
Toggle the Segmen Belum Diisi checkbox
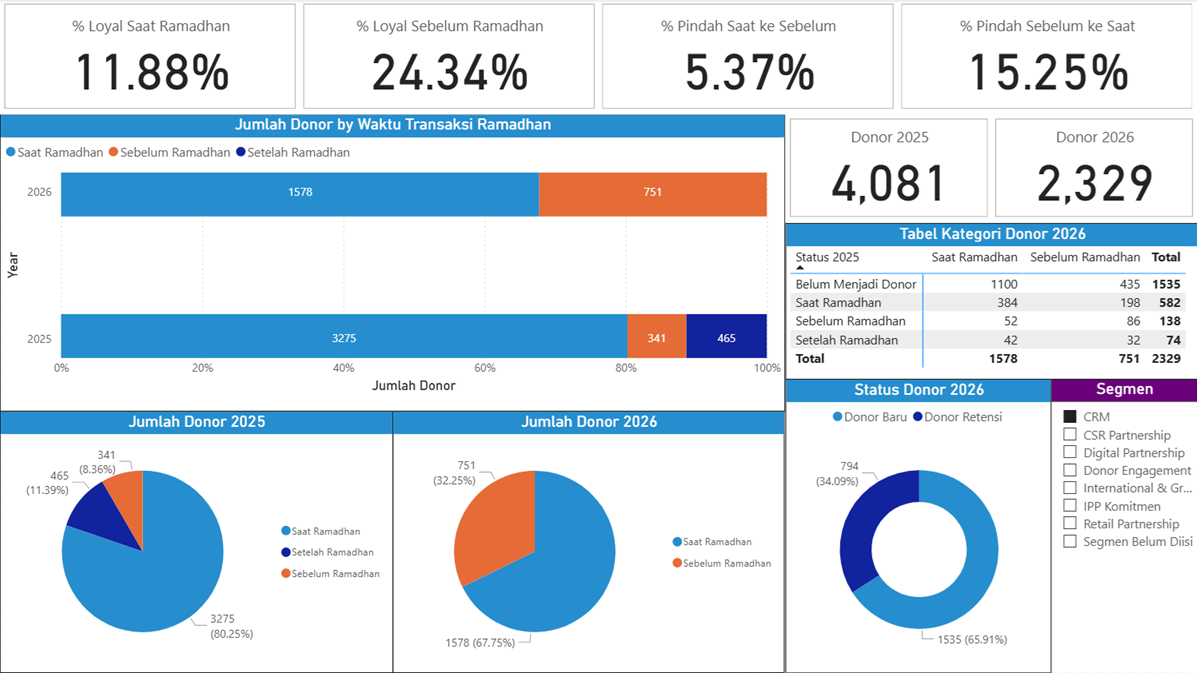click(x=1070, y=541)
